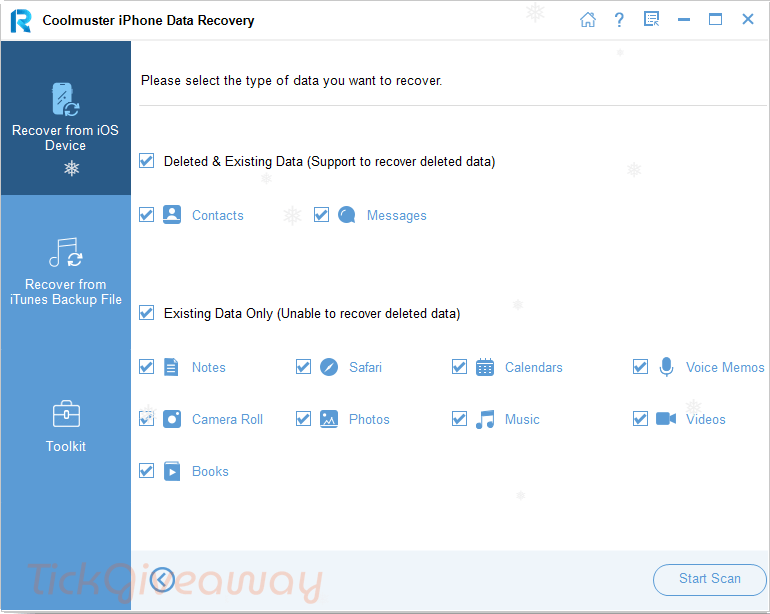The height and width of the screenshot is (614, 770).
Task: Click the Coolmuster R logo icon
Action: [21, 21]
